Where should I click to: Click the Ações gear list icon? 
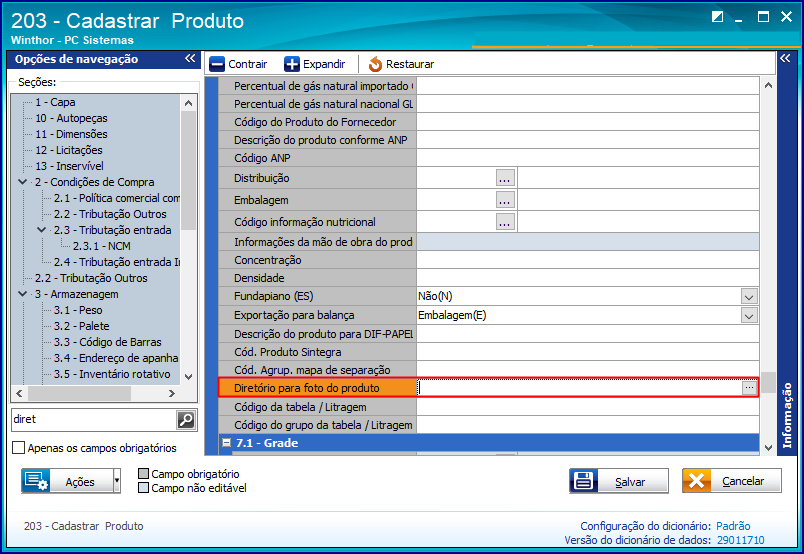coord(36,481)
